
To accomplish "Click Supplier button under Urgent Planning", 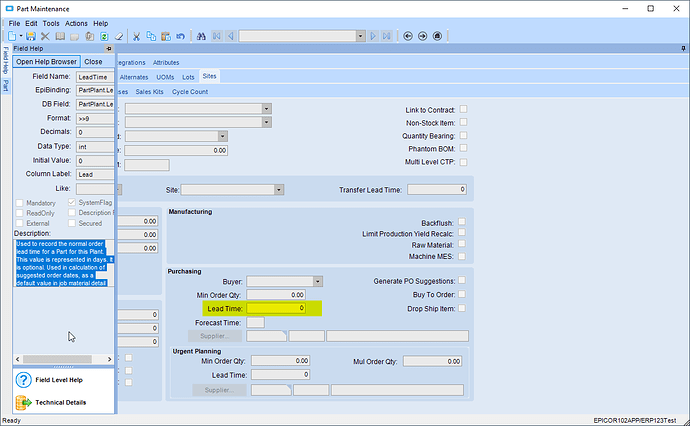I will point(219,390).
